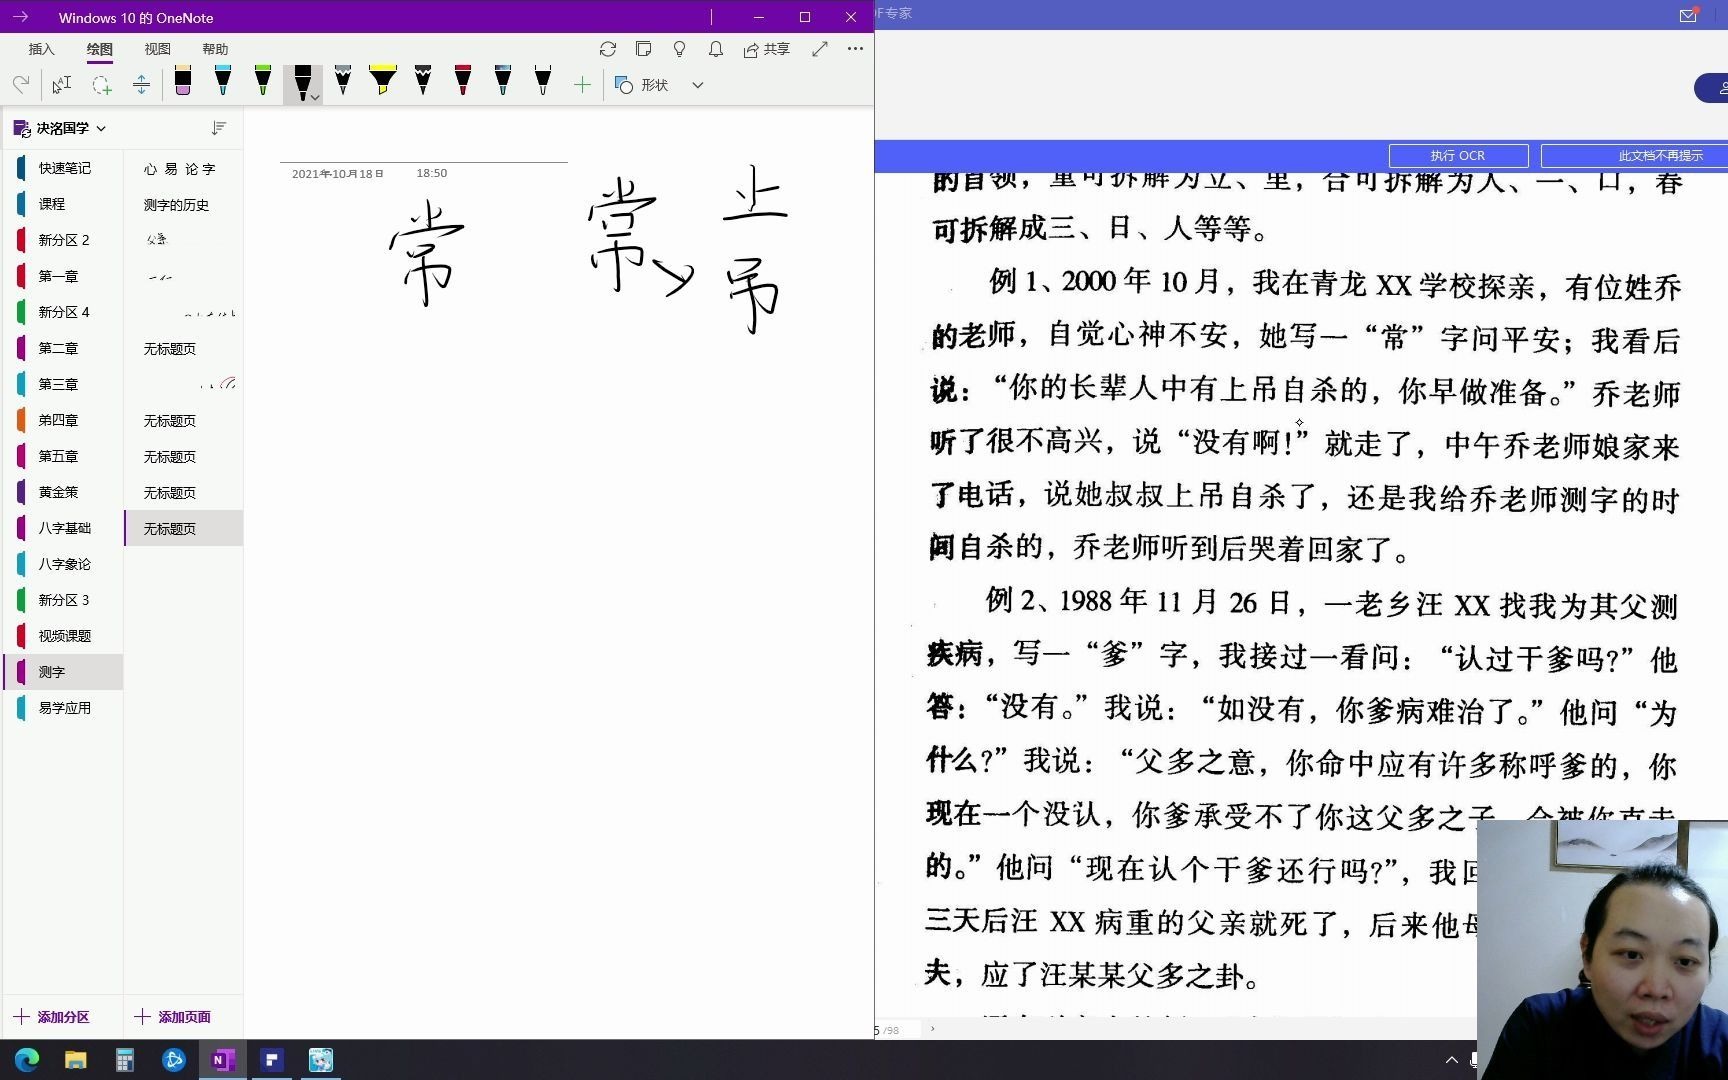The image size is (1728, 1080).
Task: Select the black pencil tool
Action: 423,81
